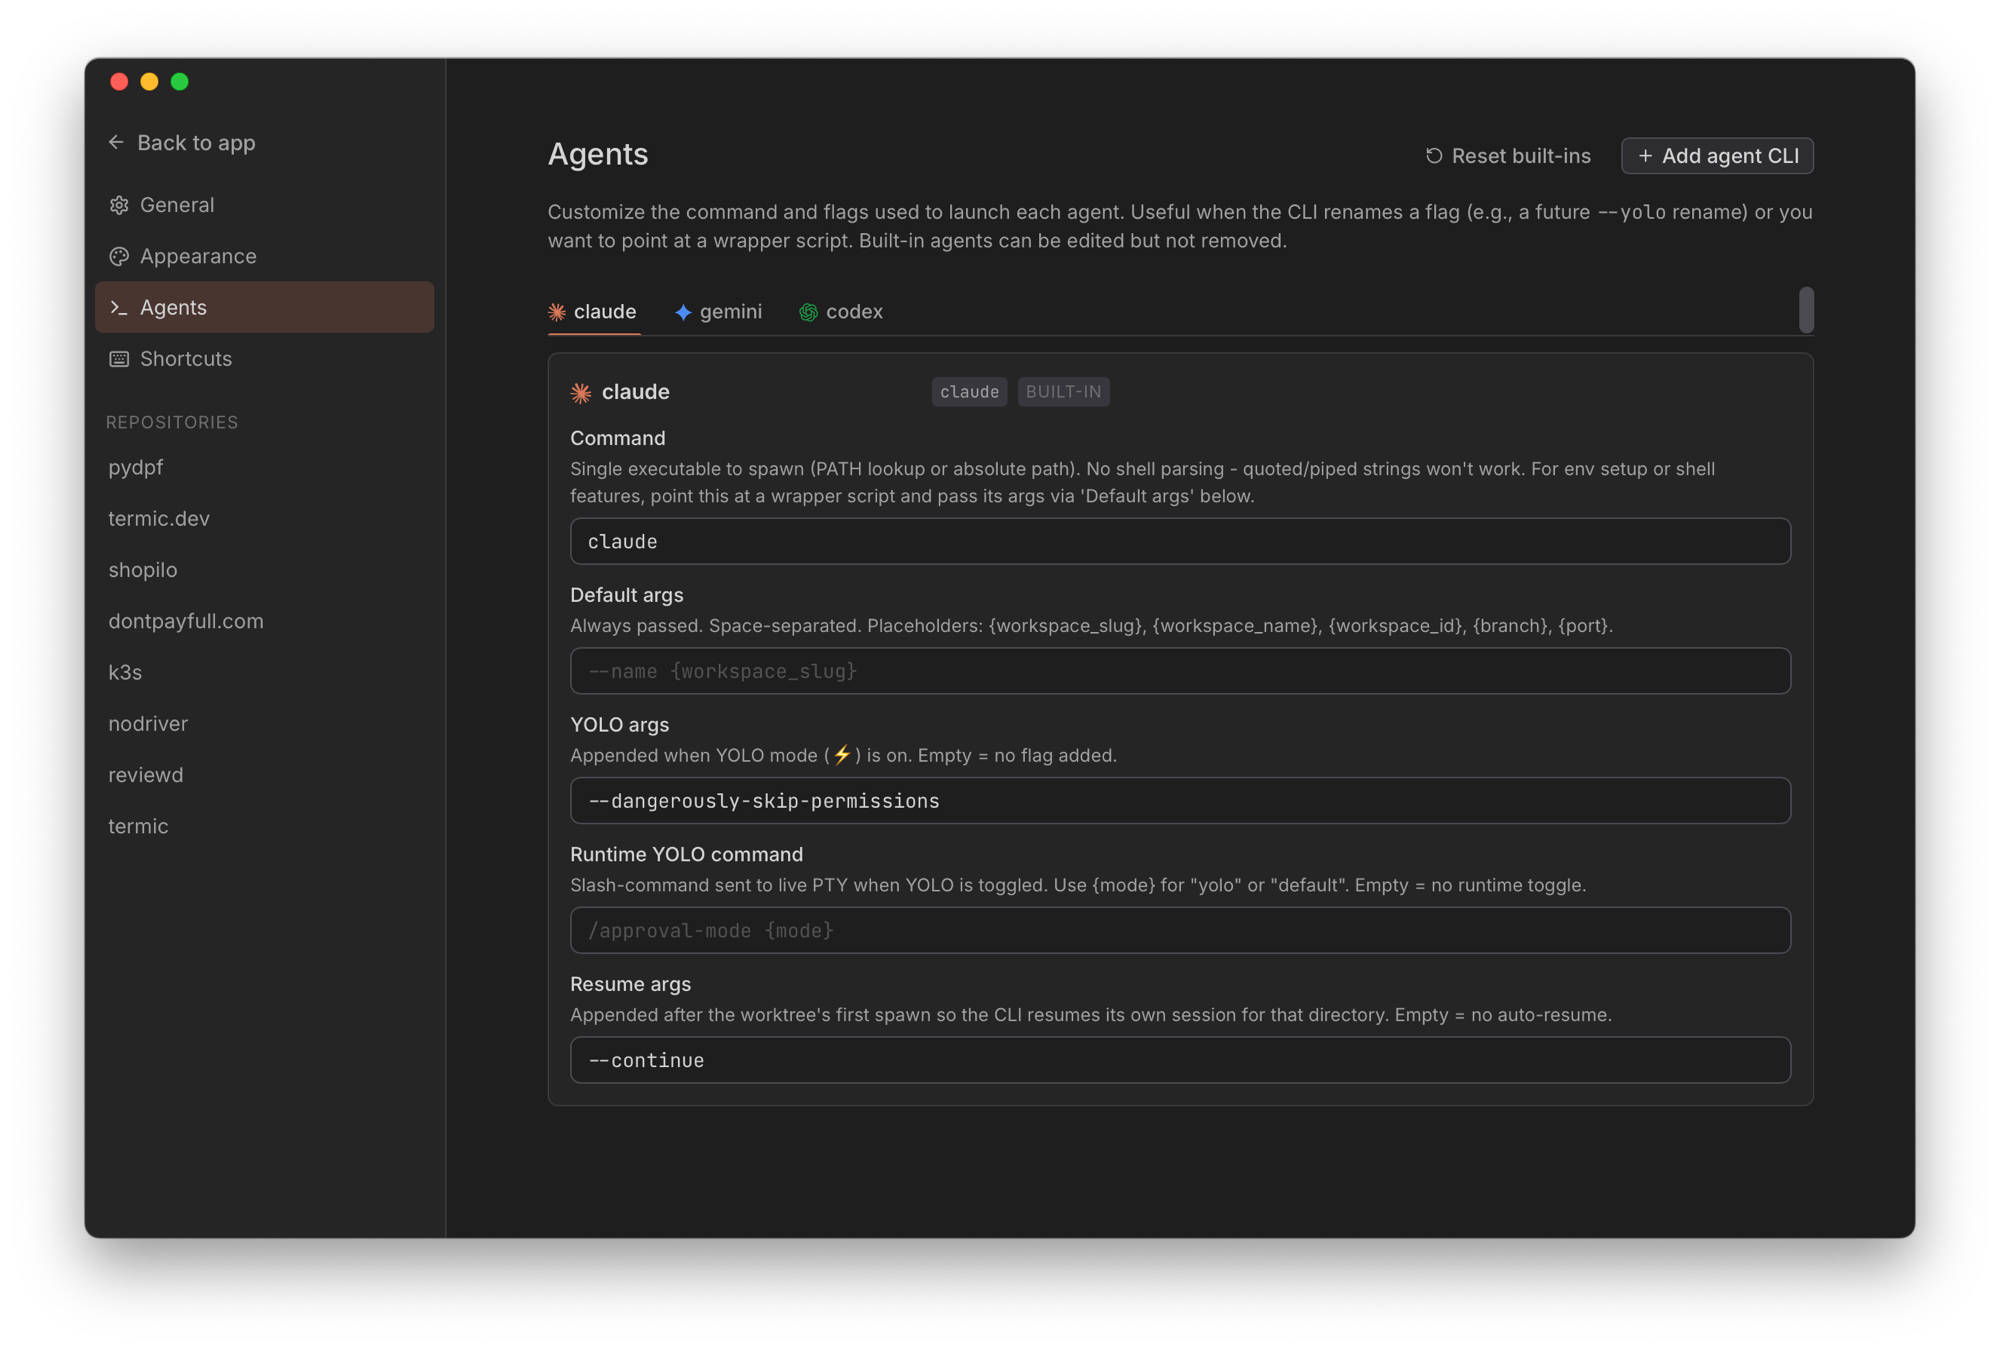2000x1350 pixels.
Task: Click the Runtime YOLO command label
Action: click(687, 854)
